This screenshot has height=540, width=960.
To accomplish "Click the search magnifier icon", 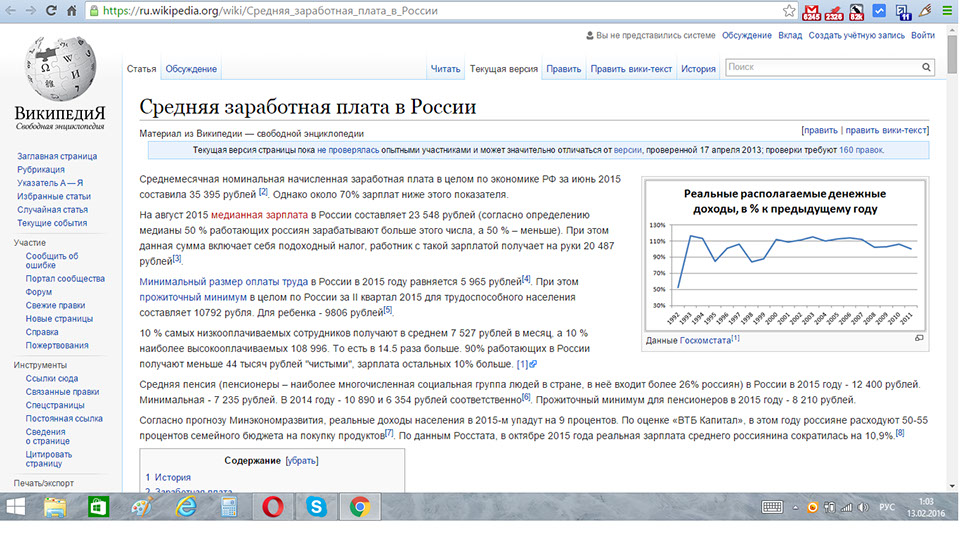I will click(926, 67).
